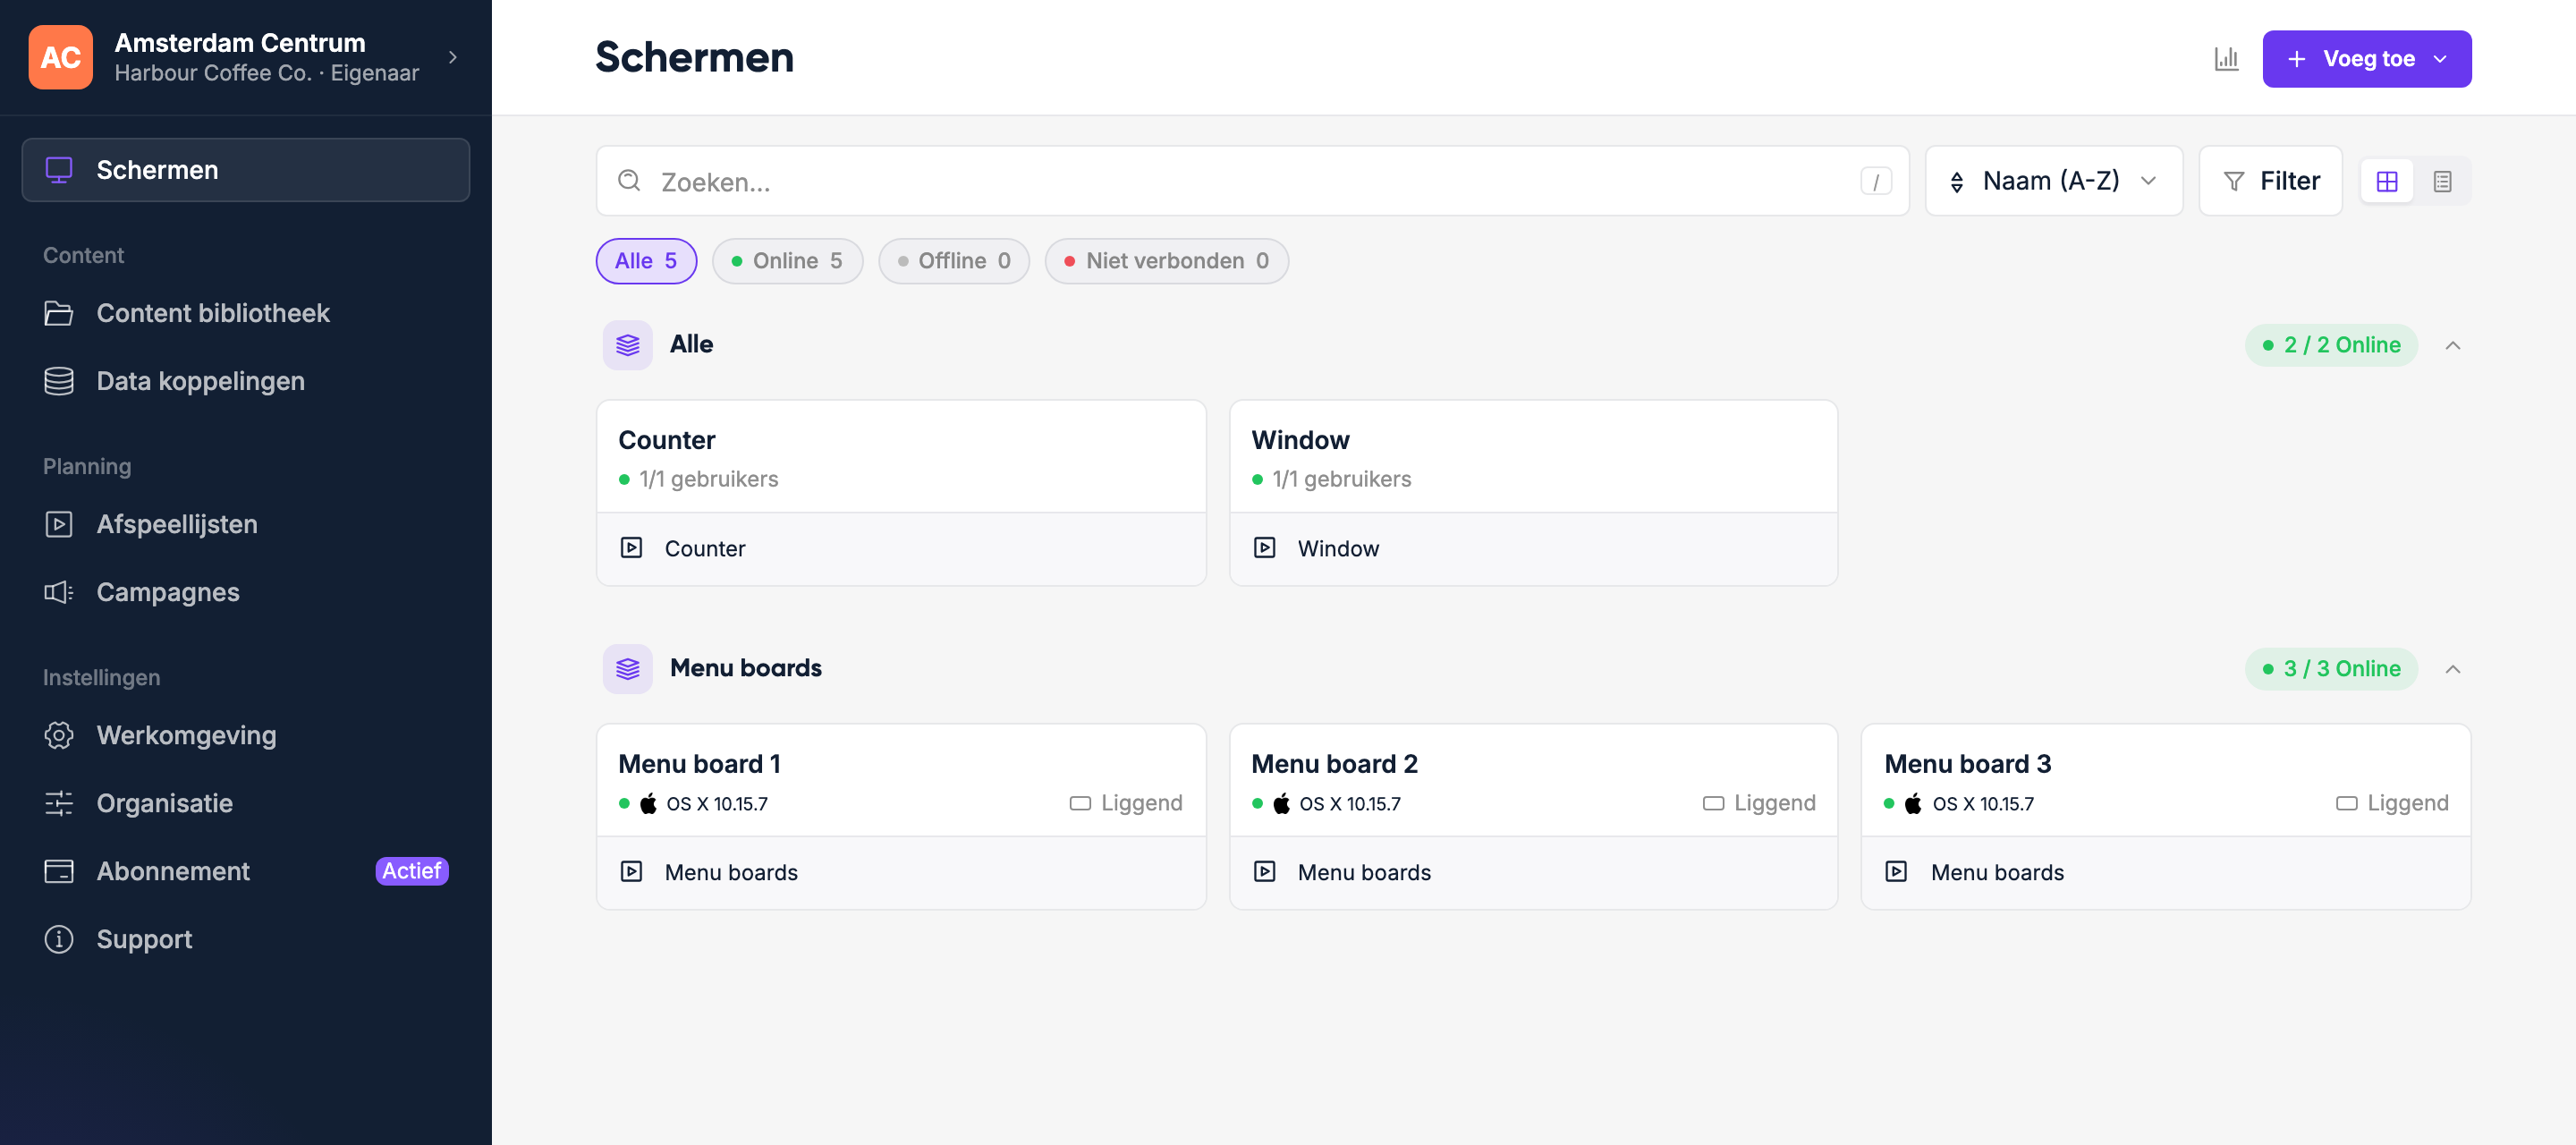Open Werkomgeving settings
The height and width of the screenshot is (1145, 2576).
click(246, 735)
